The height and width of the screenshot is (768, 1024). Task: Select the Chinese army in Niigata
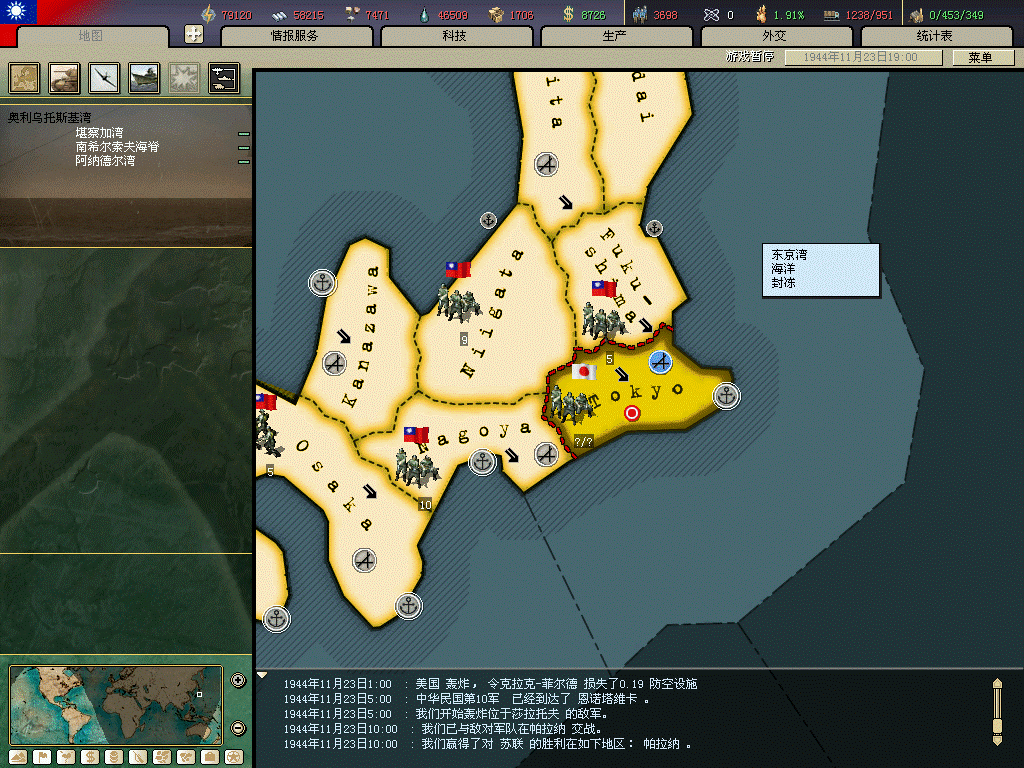coord(459,304)
